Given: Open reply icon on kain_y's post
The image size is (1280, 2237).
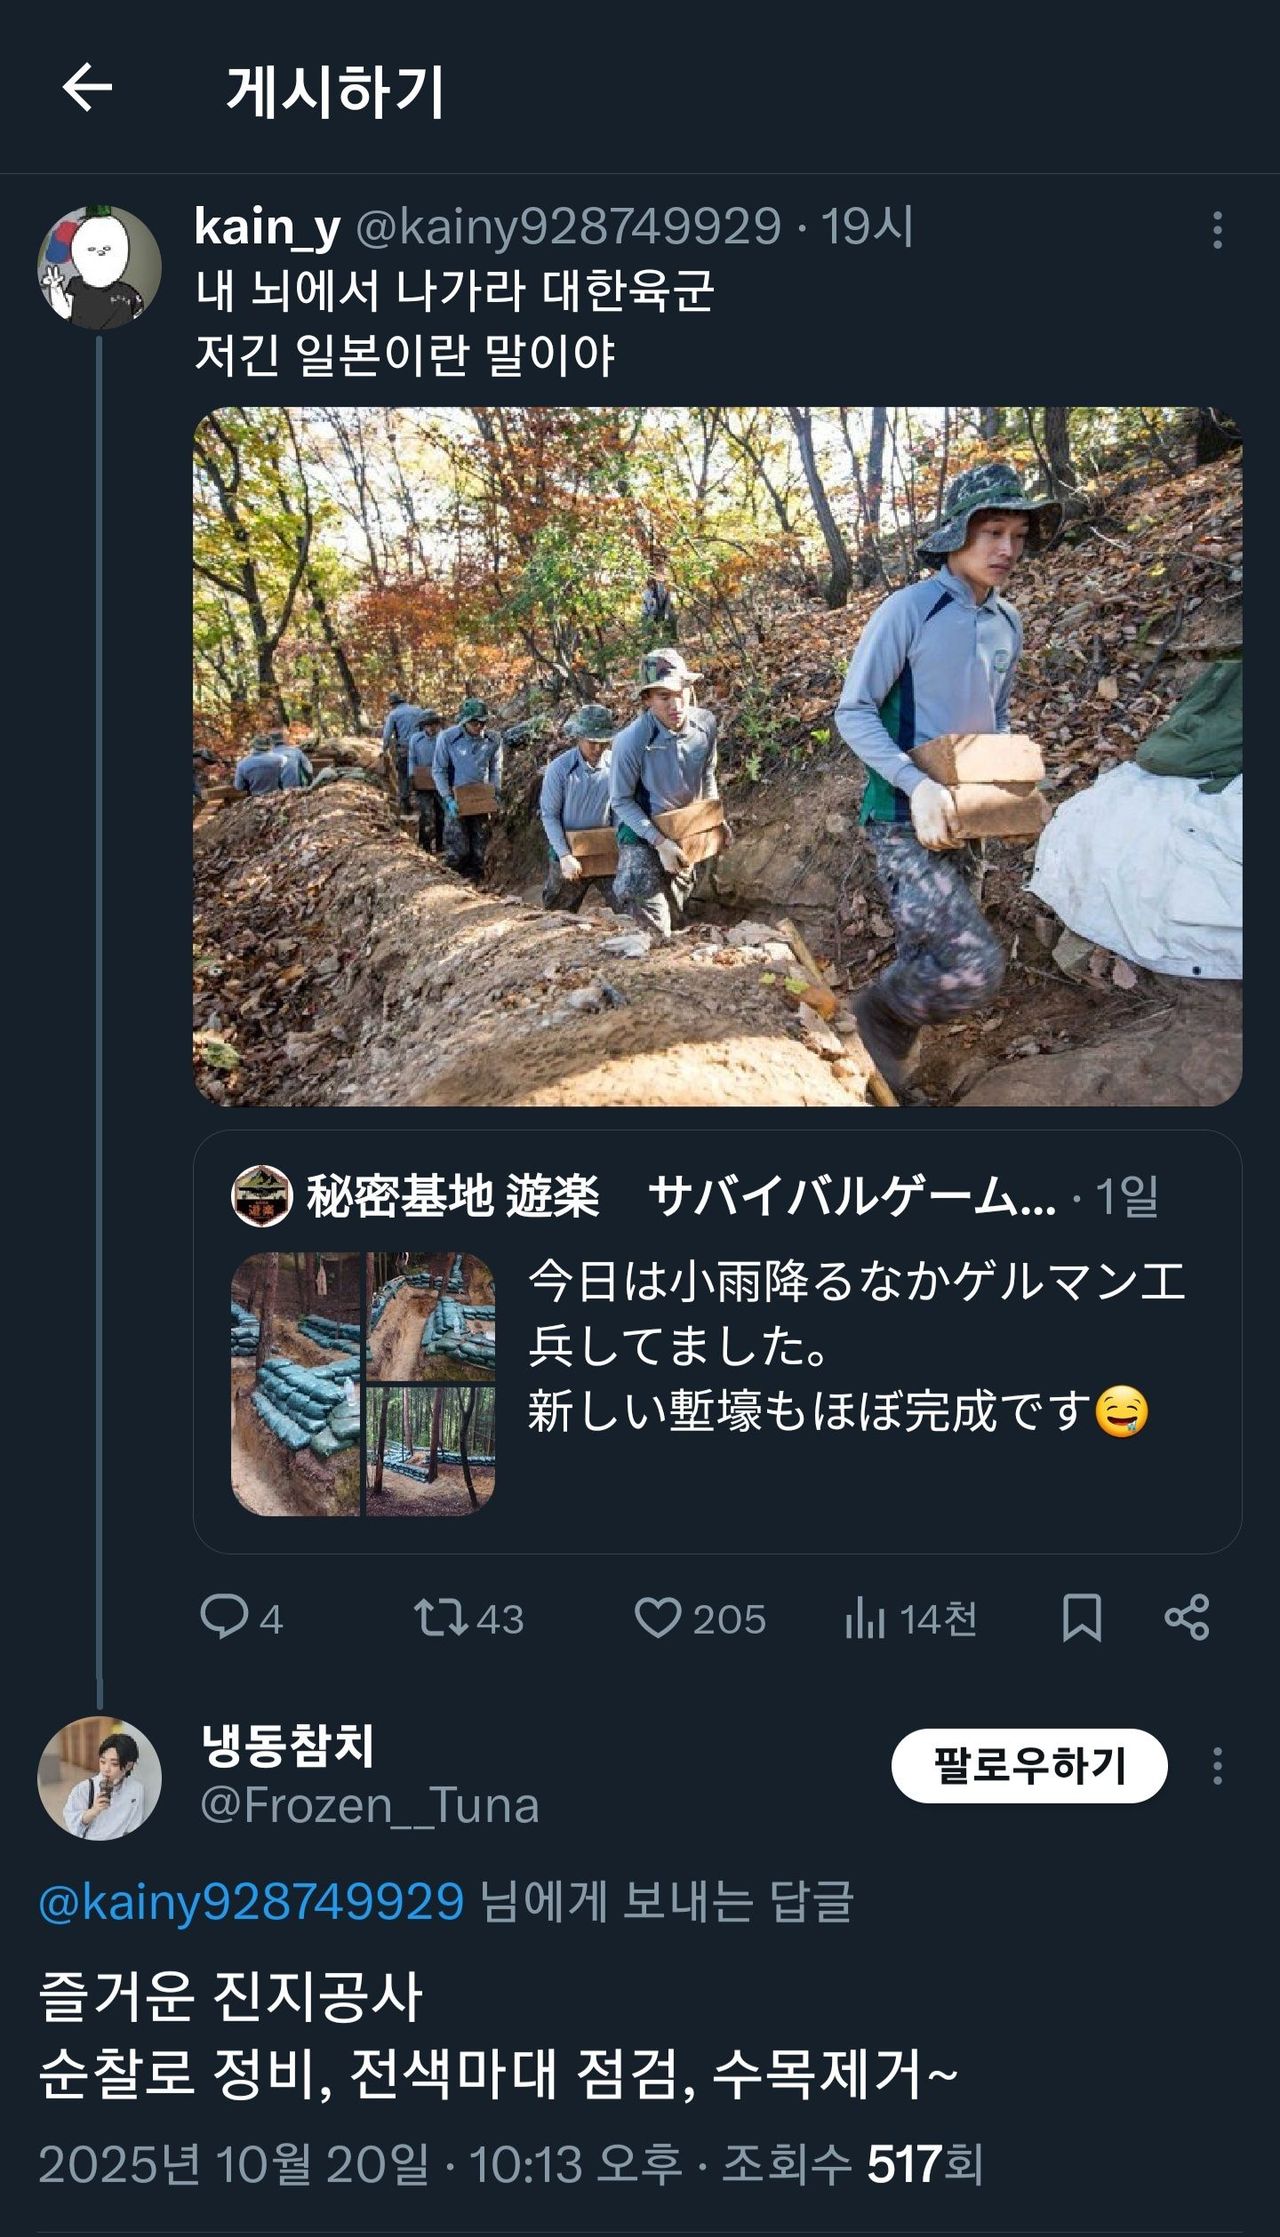Looking at the screenshot, I should 223,1616.
